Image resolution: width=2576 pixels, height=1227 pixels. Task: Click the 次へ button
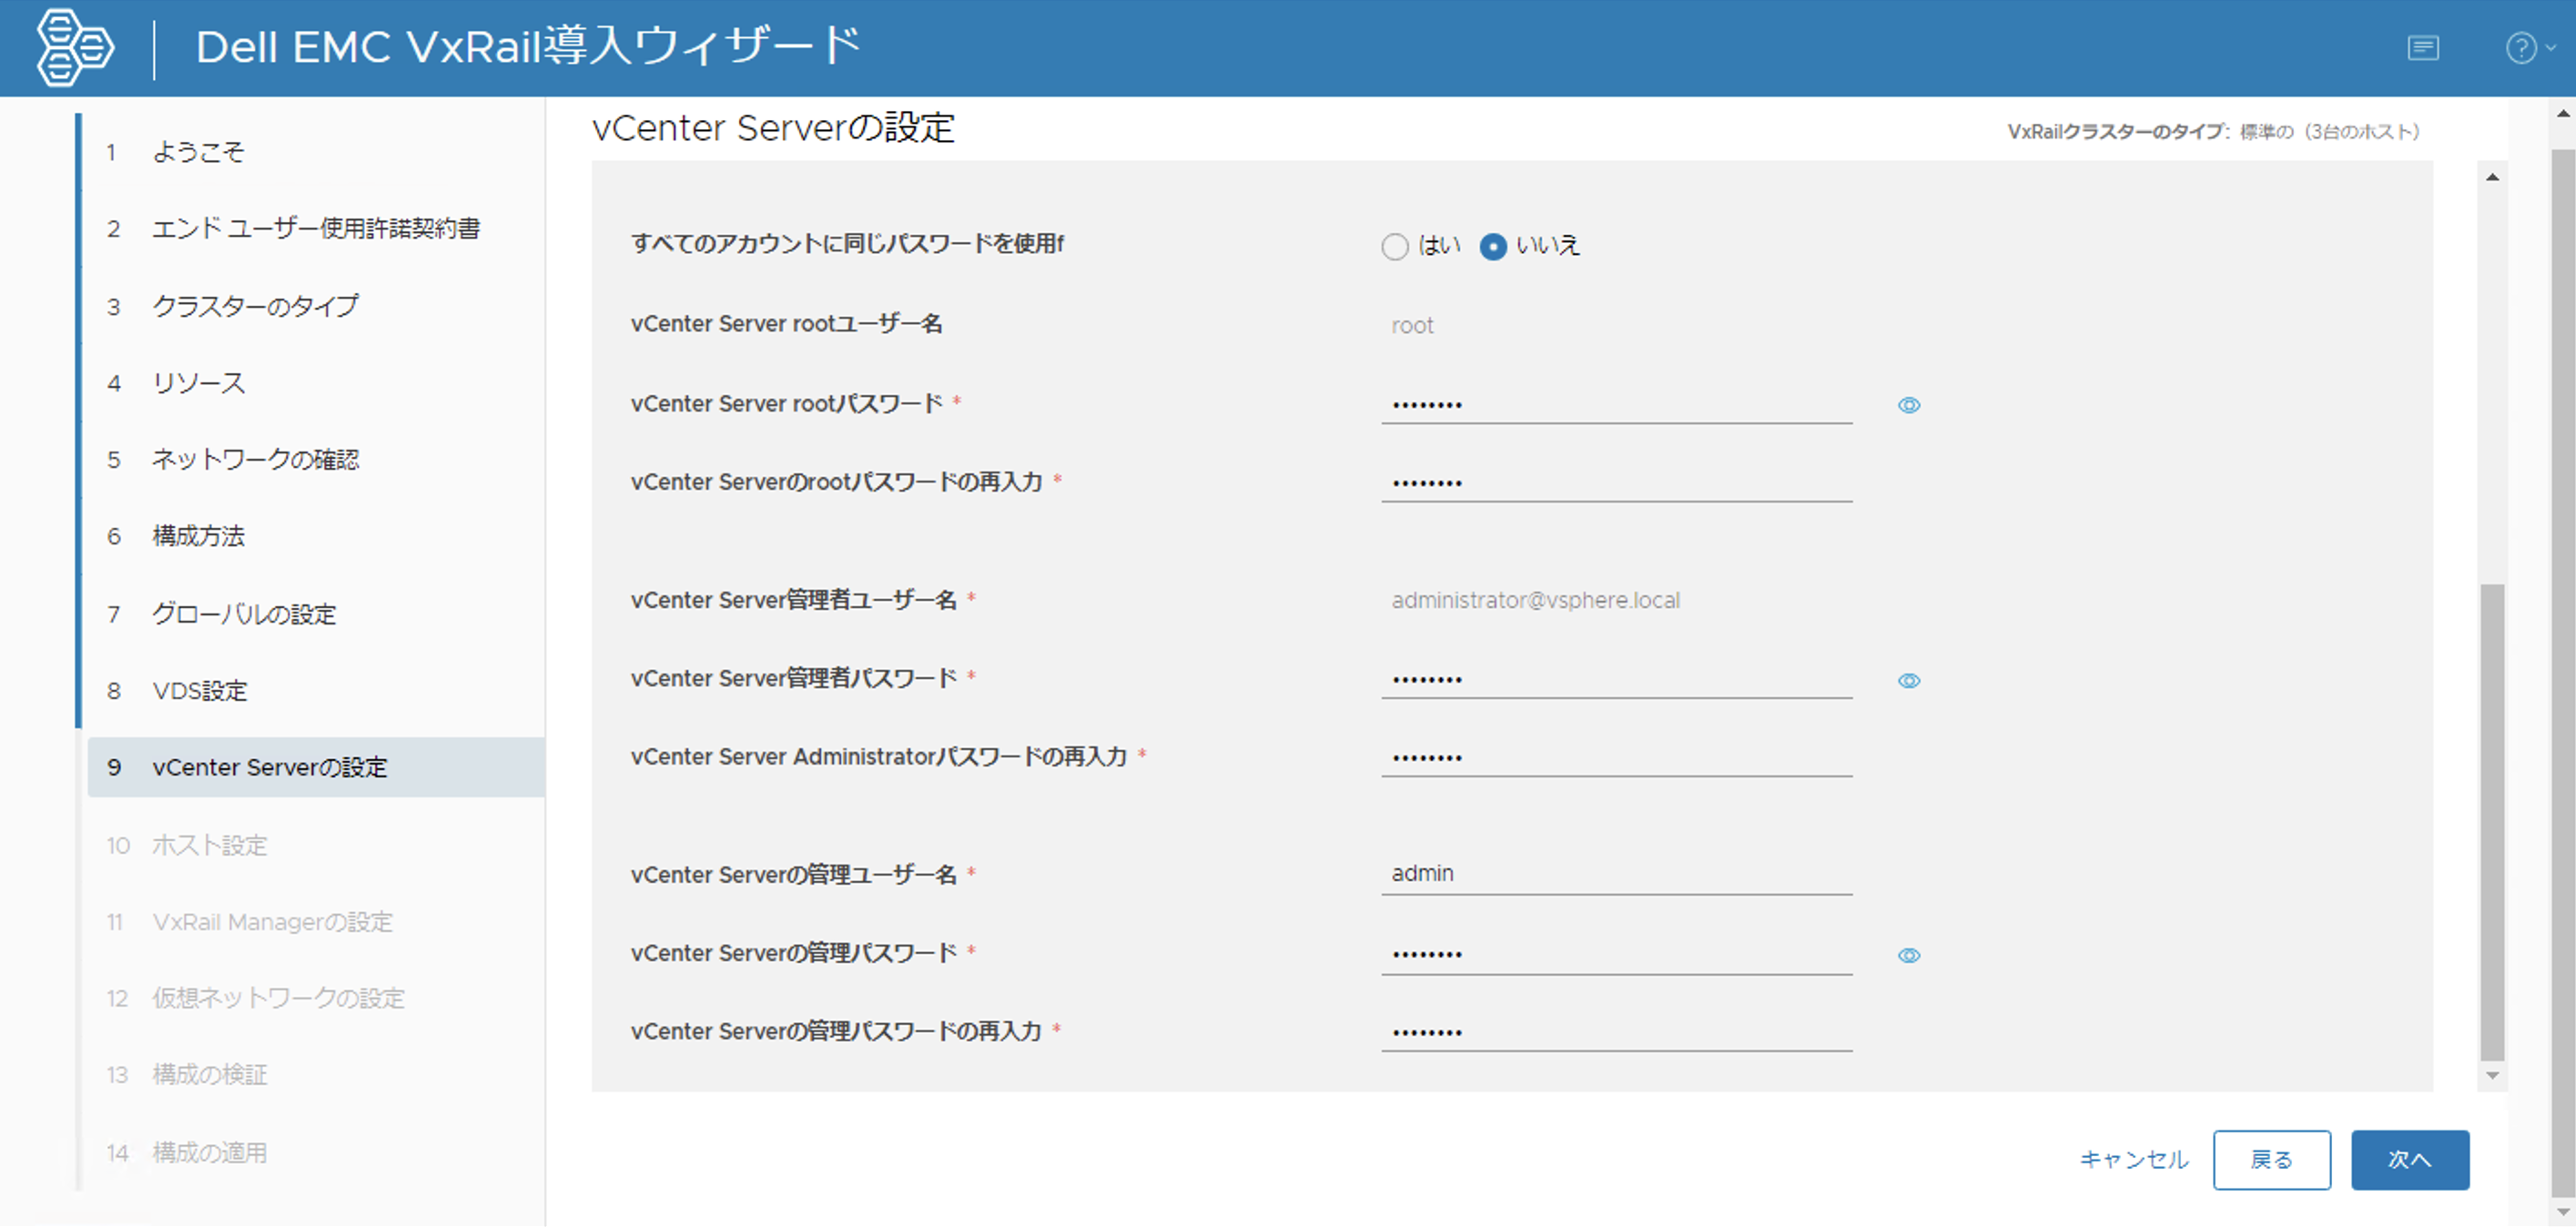coord(2409,1160)
